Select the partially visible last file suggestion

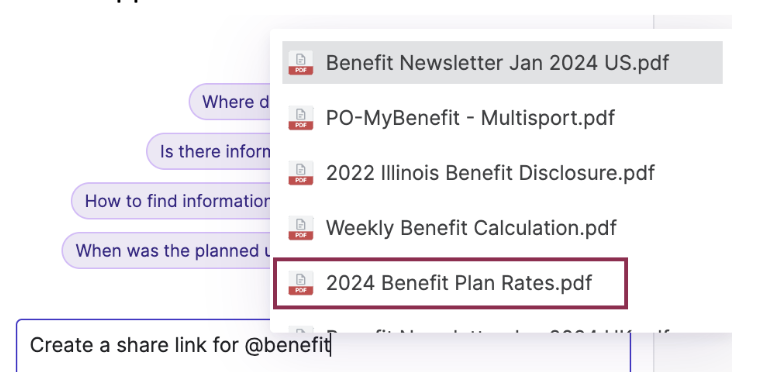click(502, 329)
